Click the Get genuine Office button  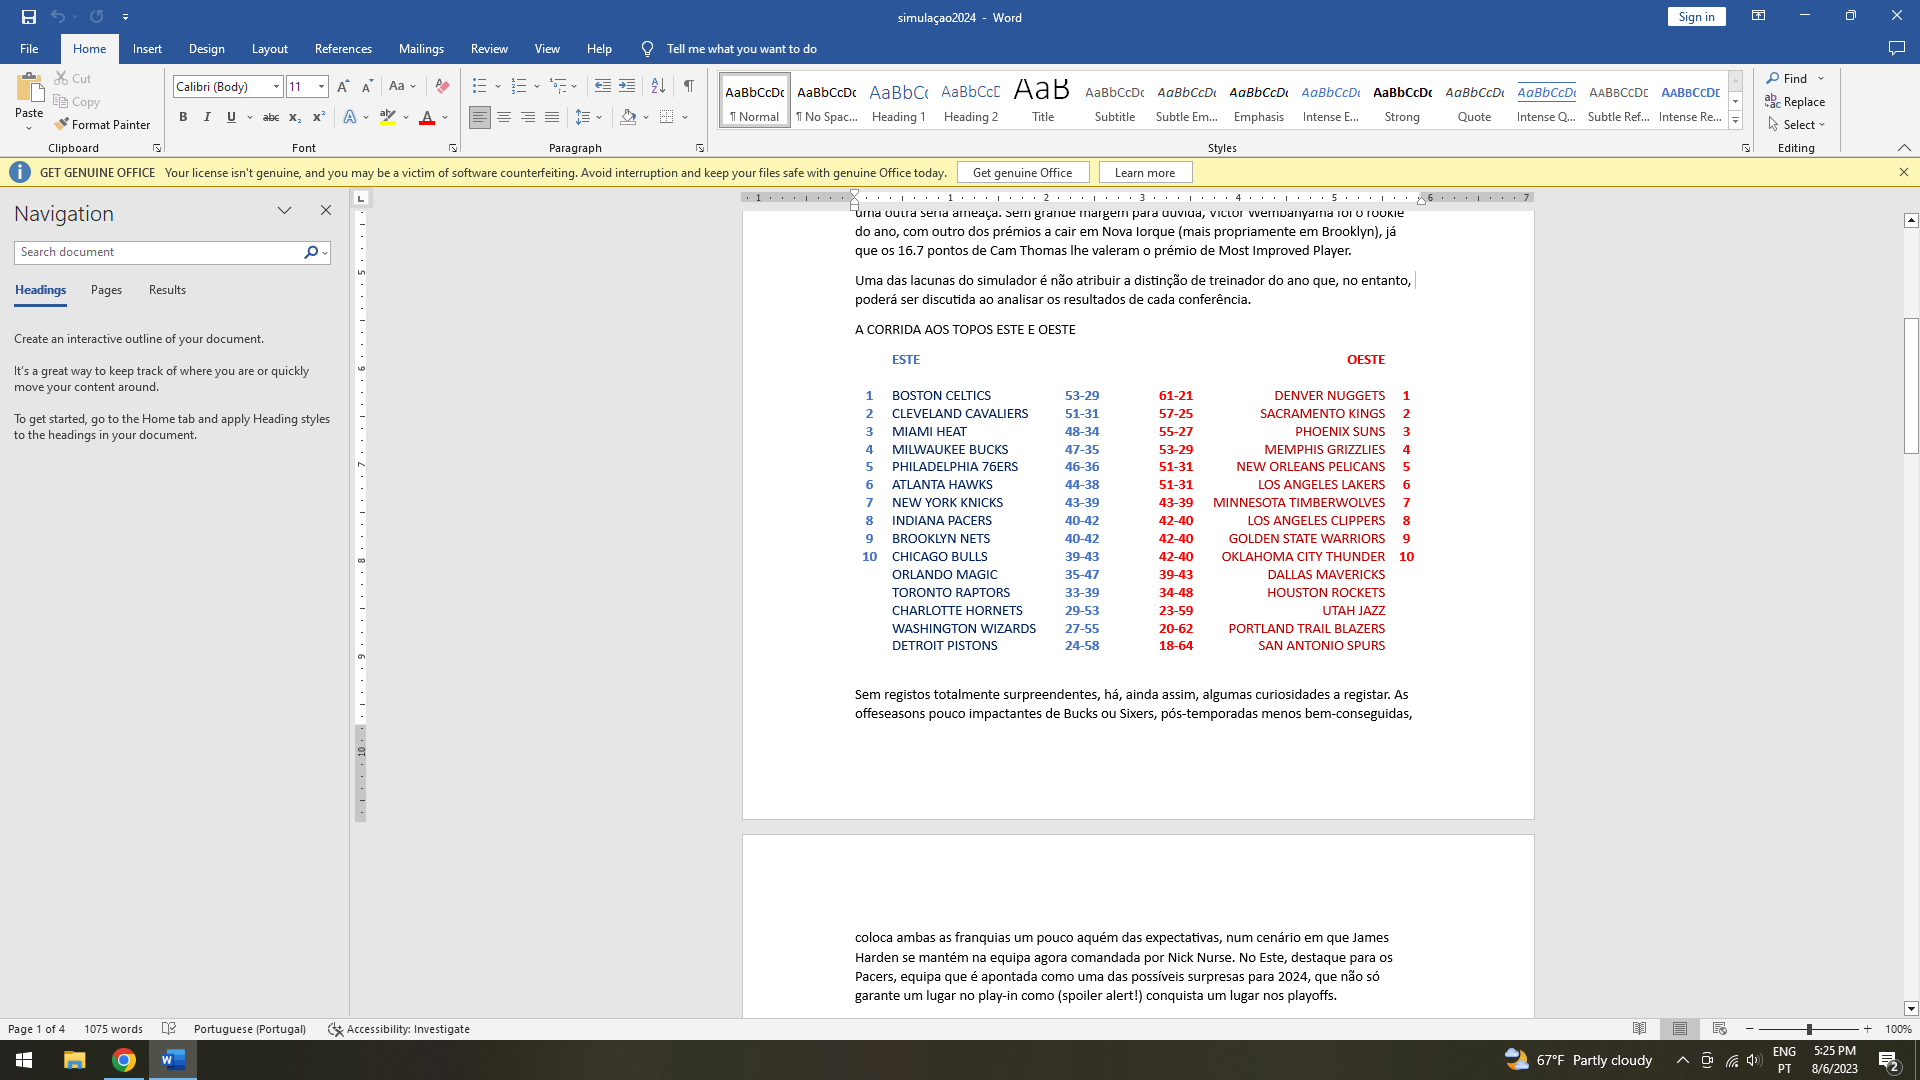click(x=1022, y=173)
